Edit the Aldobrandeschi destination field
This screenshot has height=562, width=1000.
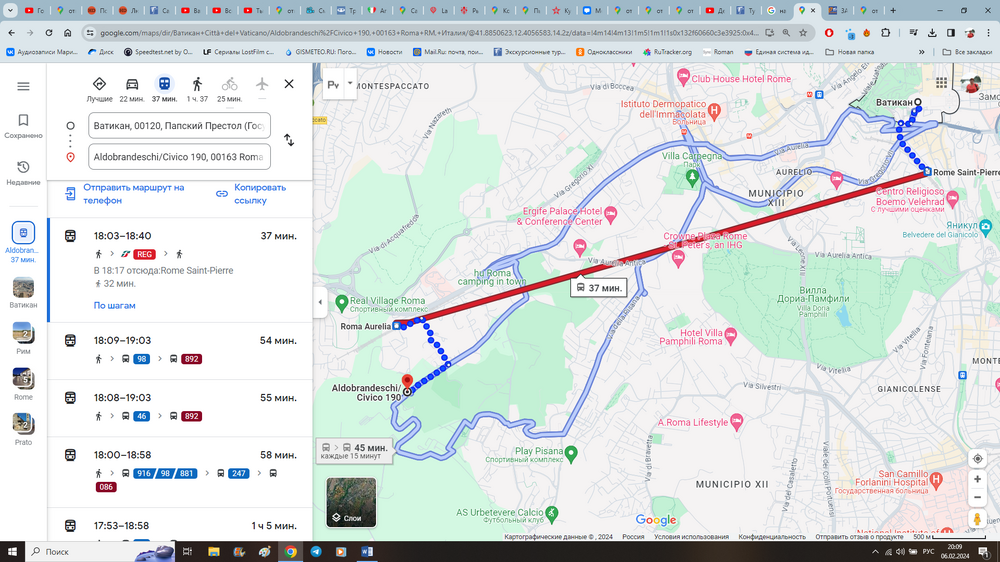click(x=179, y=157)
